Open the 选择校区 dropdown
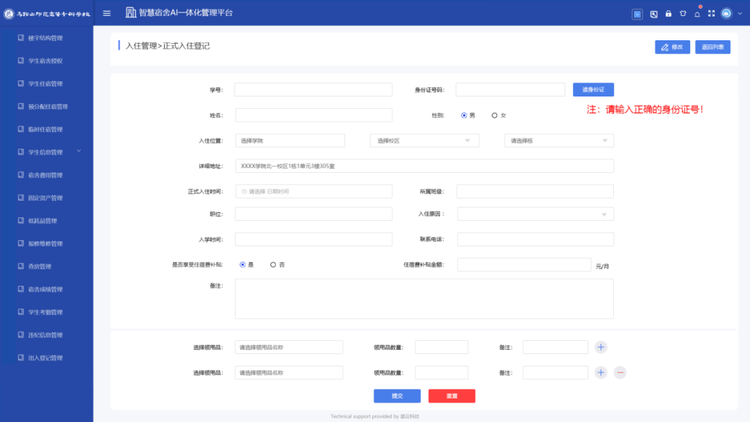 click(x=424, y=141)
